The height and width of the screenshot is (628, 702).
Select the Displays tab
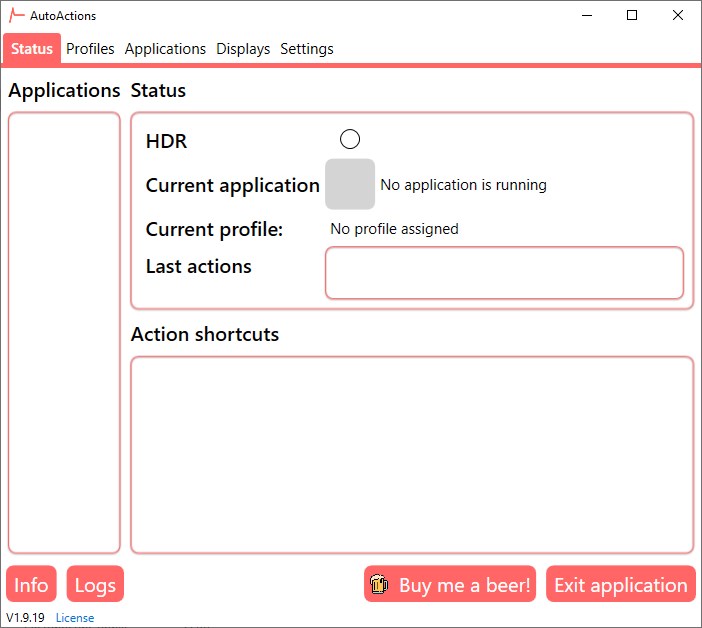(243, 49)
